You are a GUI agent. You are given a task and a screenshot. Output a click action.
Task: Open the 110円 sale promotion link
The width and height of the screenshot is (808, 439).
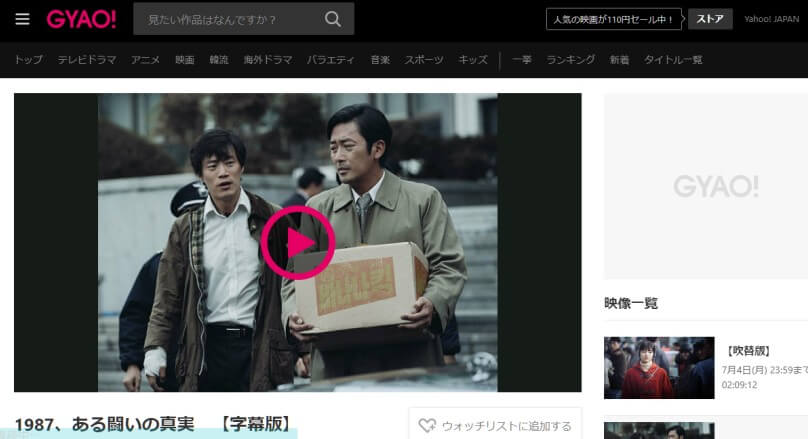[614, 20]
